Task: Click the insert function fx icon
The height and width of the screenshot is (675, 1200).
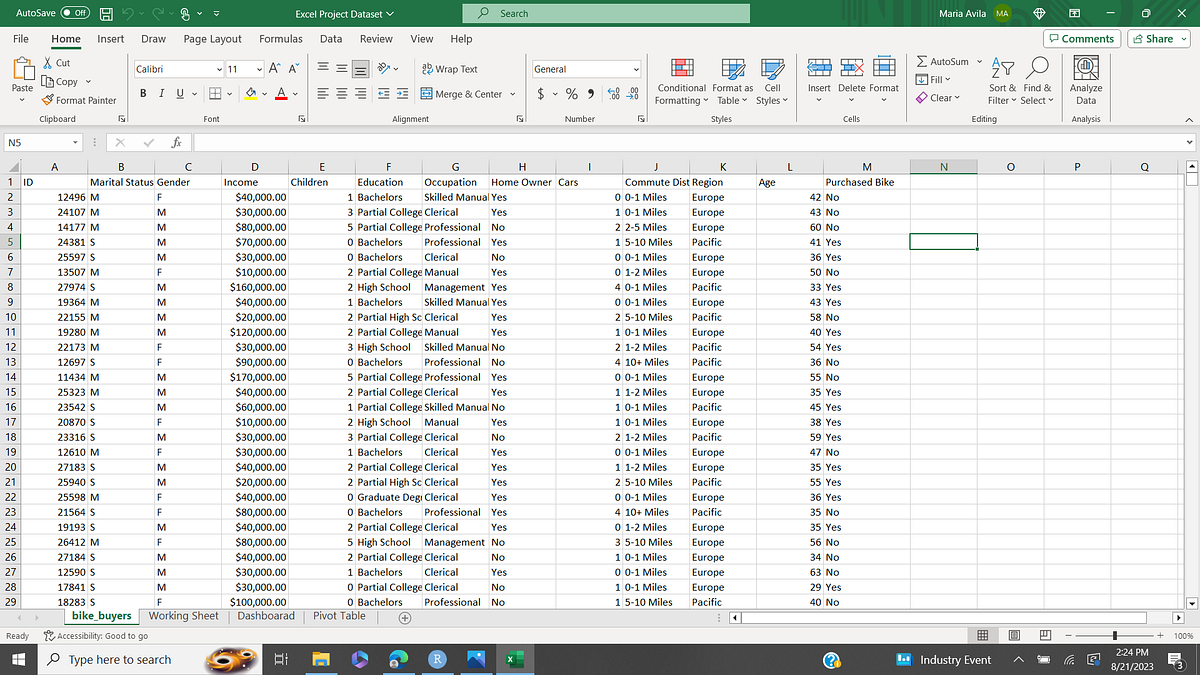Action: pyautogui.click(x=175, y=142)
